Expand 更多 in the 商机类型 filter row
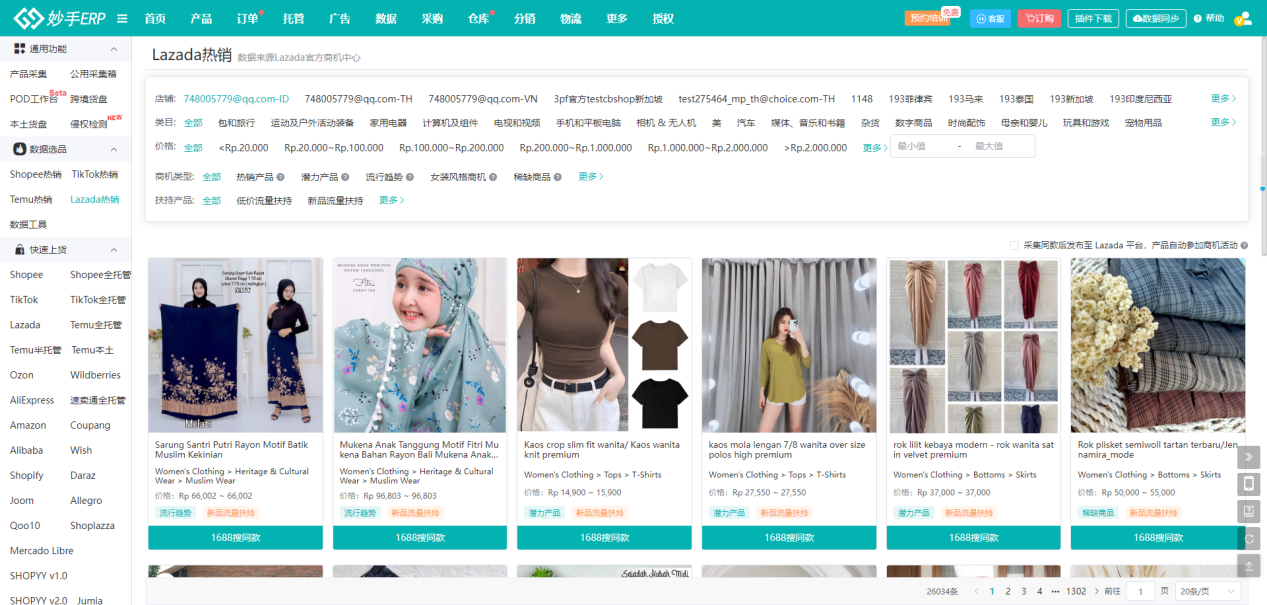1267x605 pixels. [591, 177]
